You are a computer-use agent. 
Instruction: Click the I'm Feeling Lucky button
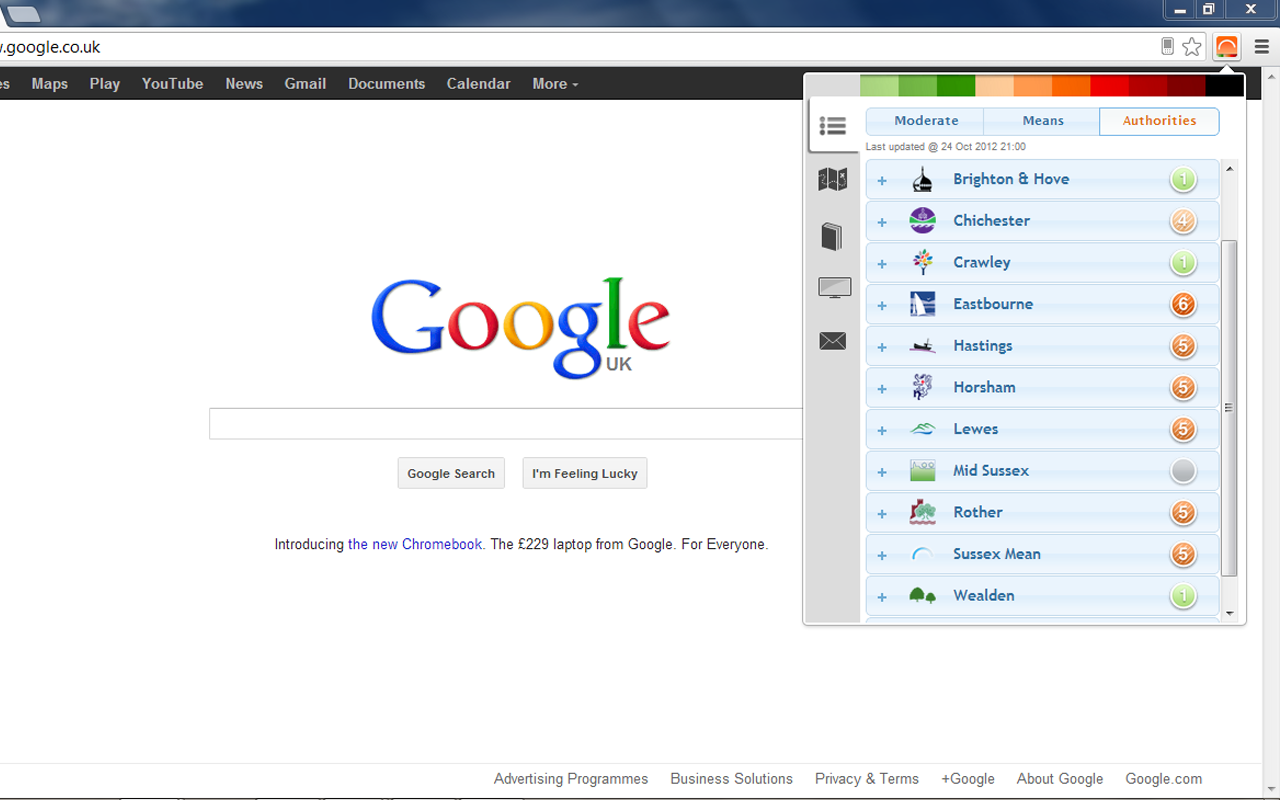click(x=585, y=473)
